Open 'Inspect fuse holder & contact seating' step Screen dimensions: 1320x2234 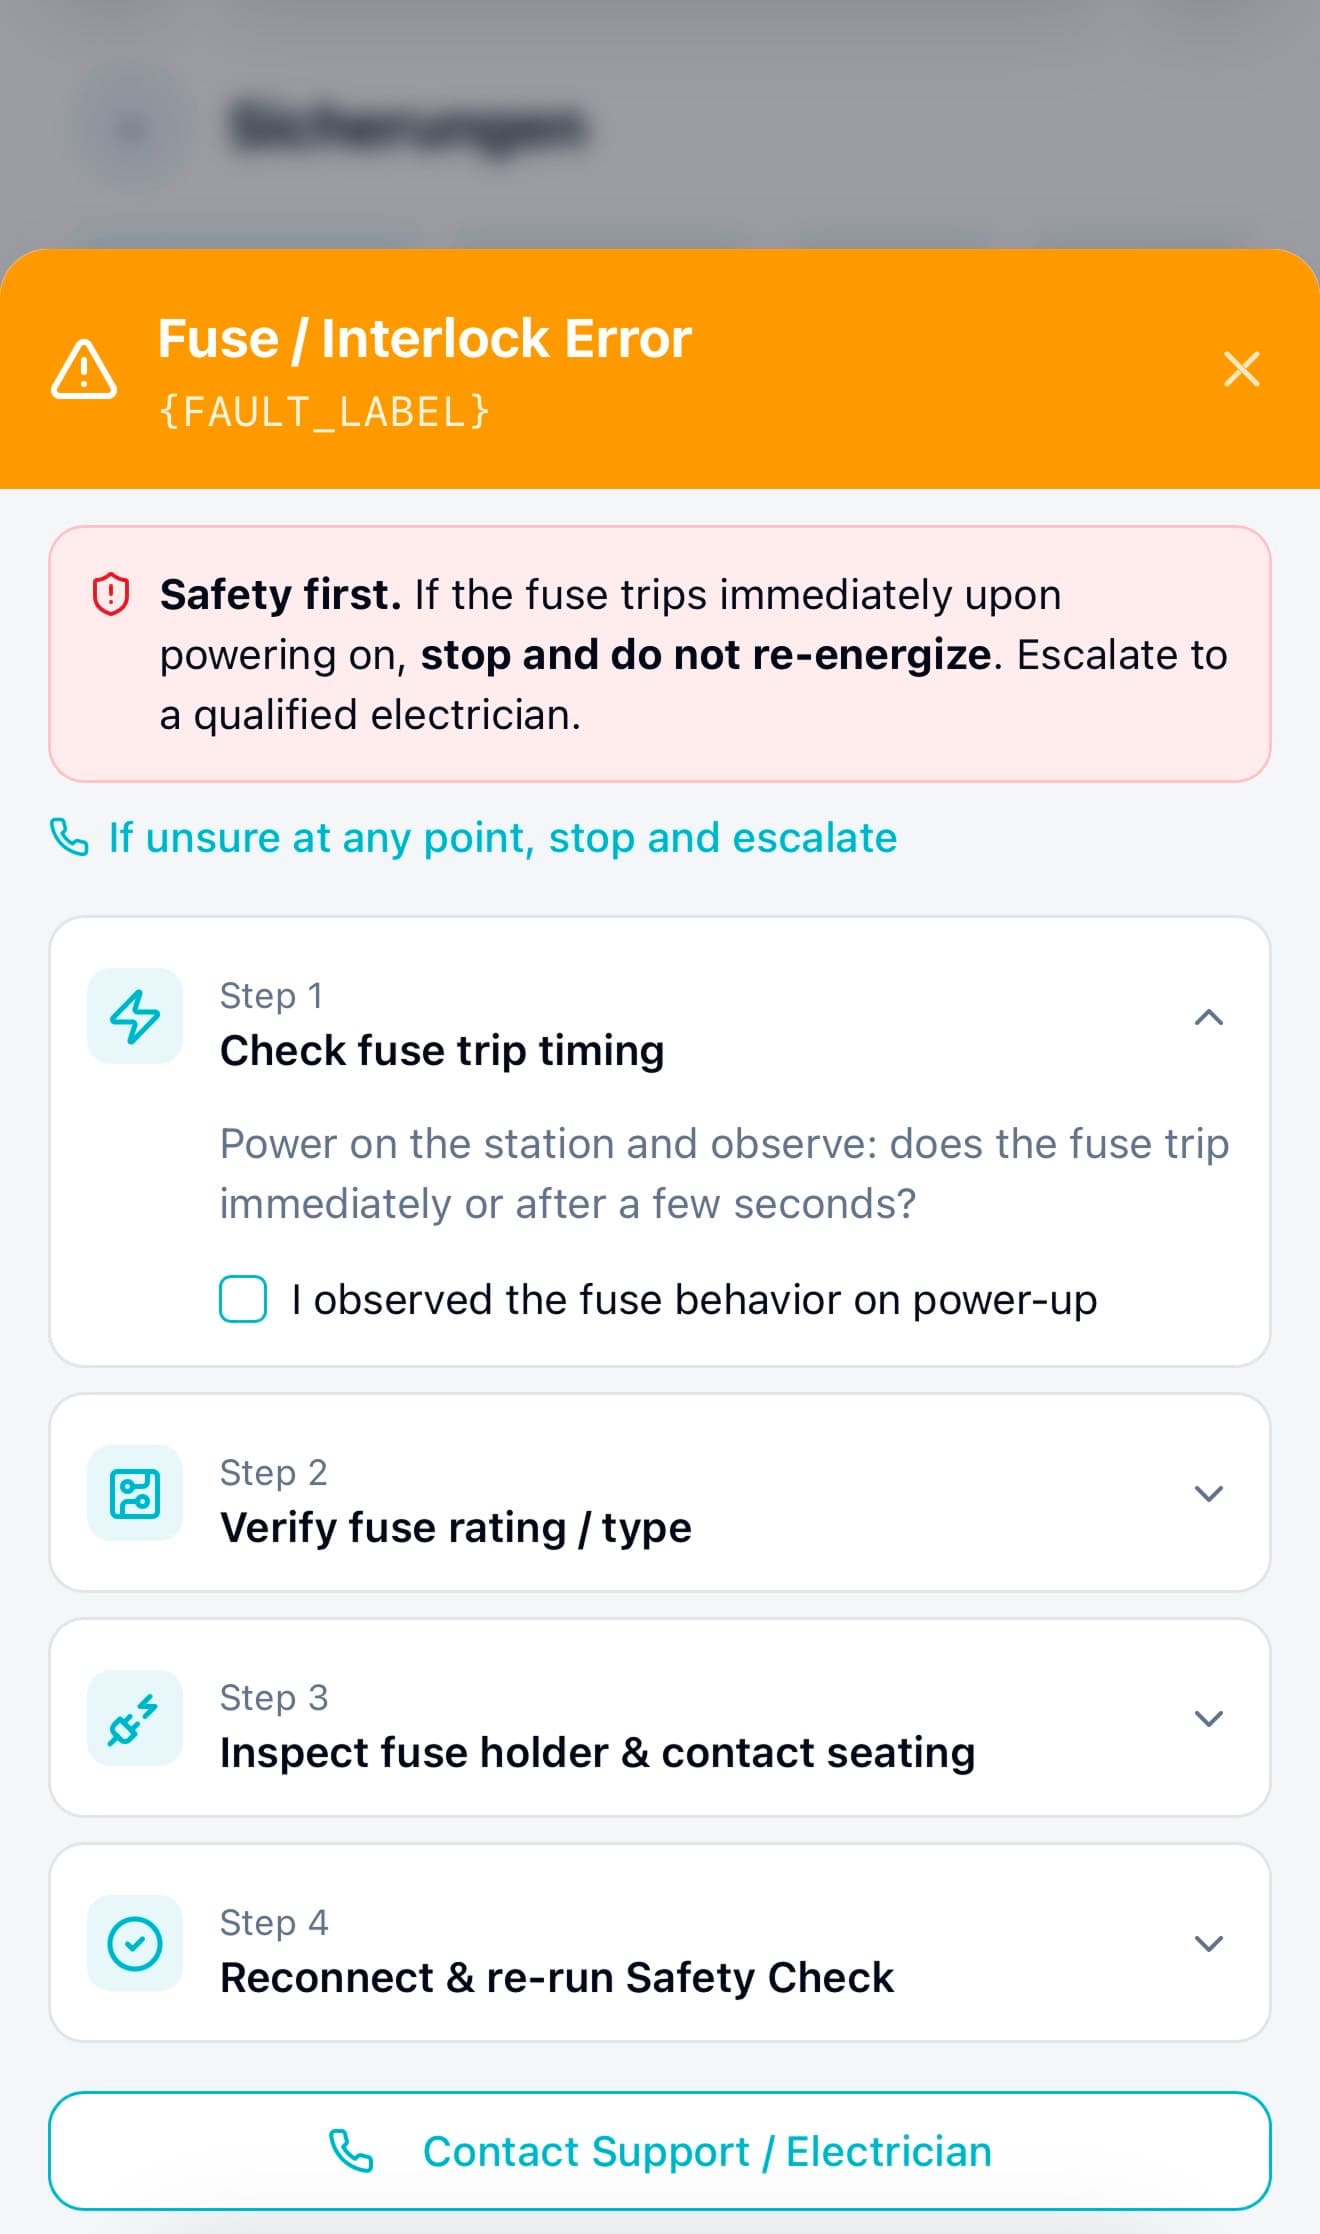point(597,1753)
